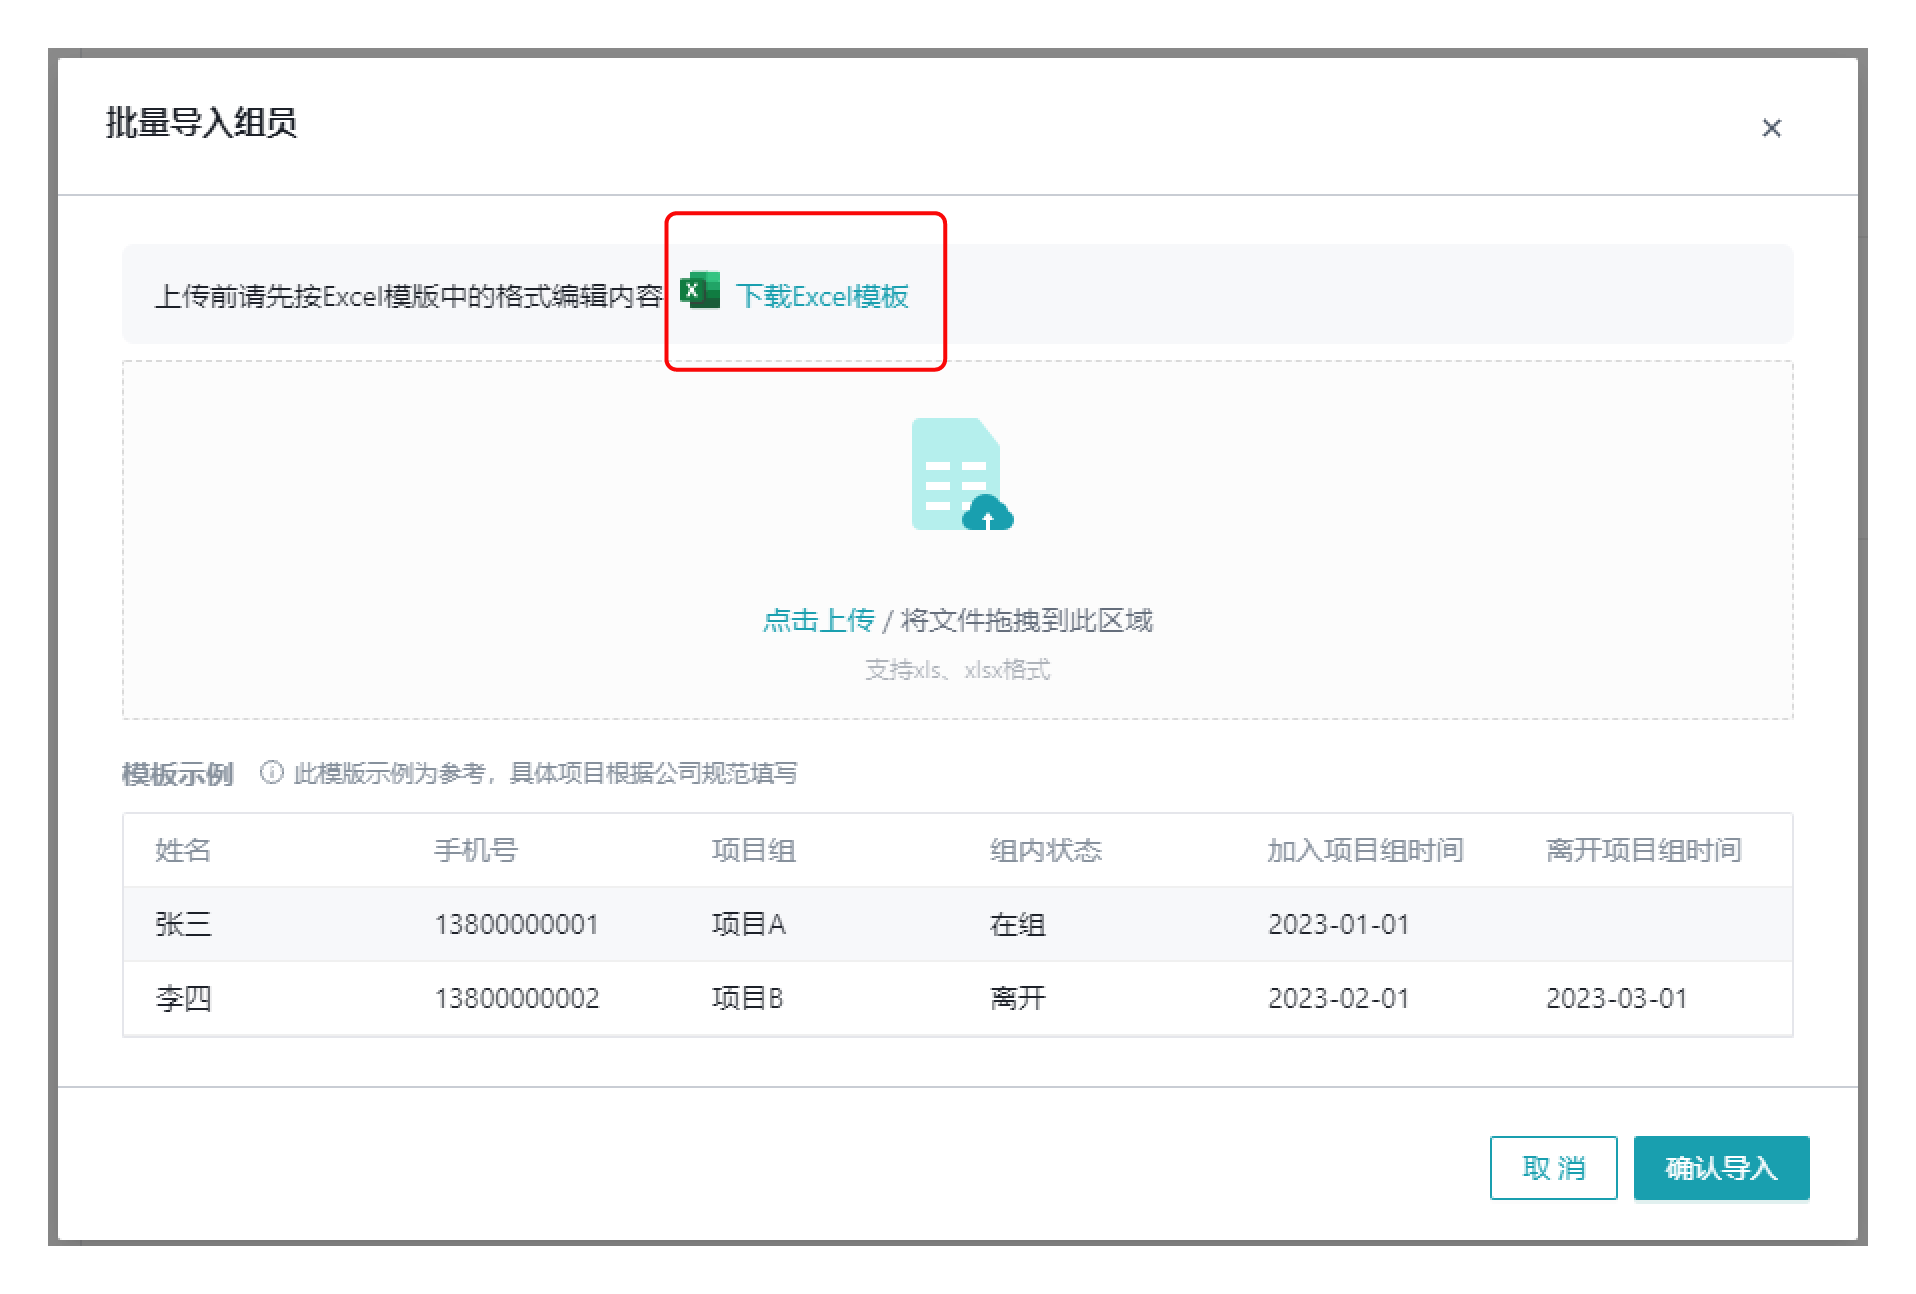Viewport: 1916px width, 1294px height.
Task: Select the 加入项目组时间 column header
Action: (1365, 850)
